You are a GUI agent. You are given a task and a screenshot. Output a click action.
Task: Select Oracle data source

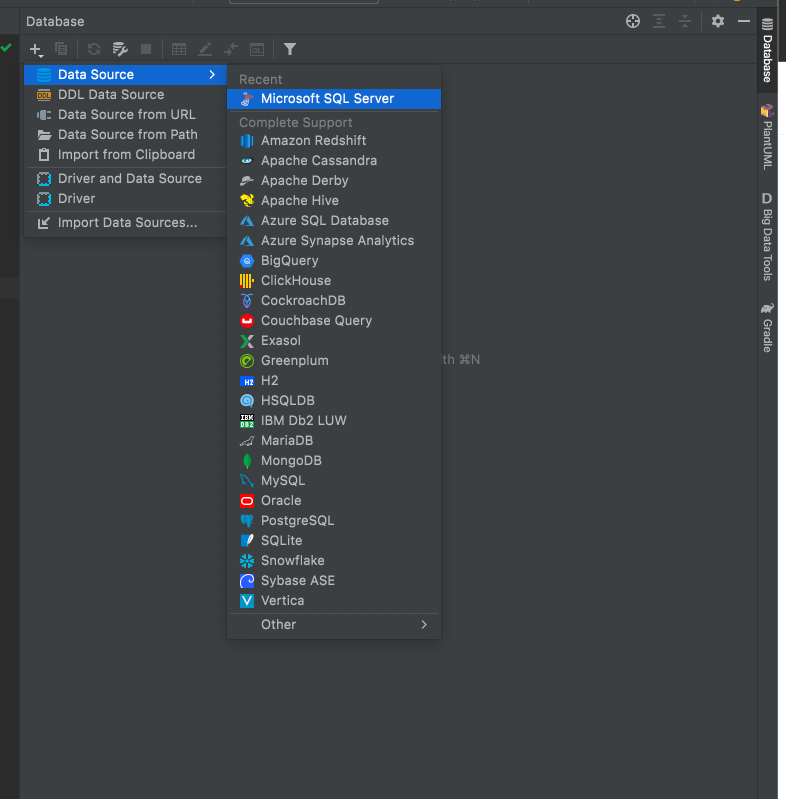click(334, 500)
